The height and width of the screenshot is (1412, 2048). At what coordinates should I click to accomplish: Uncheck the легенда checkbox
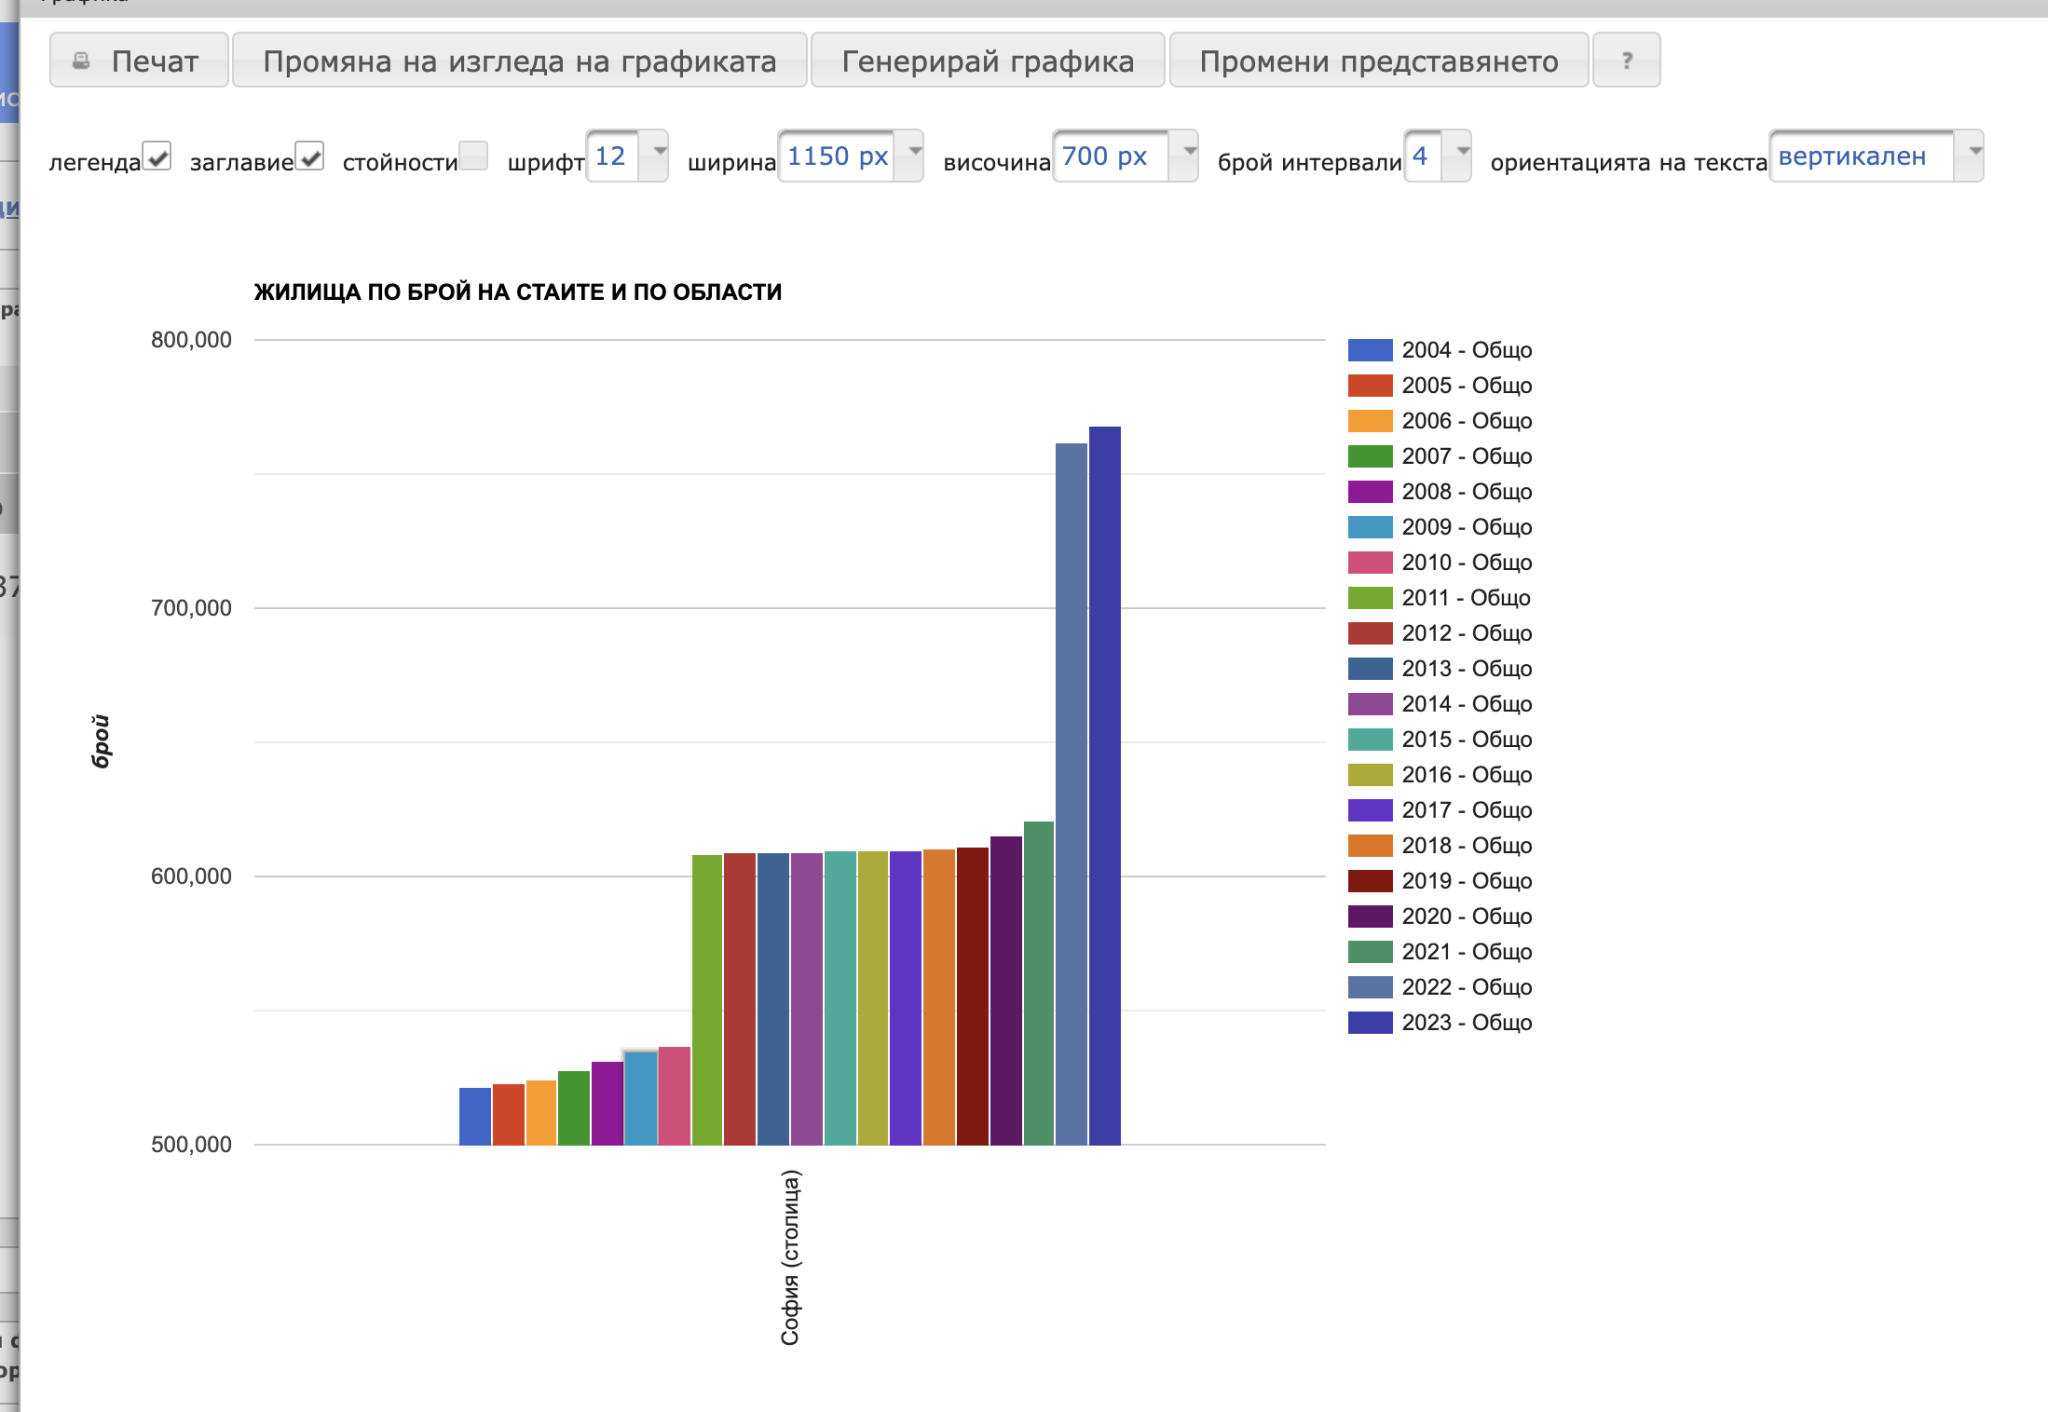tap(157, 156)
